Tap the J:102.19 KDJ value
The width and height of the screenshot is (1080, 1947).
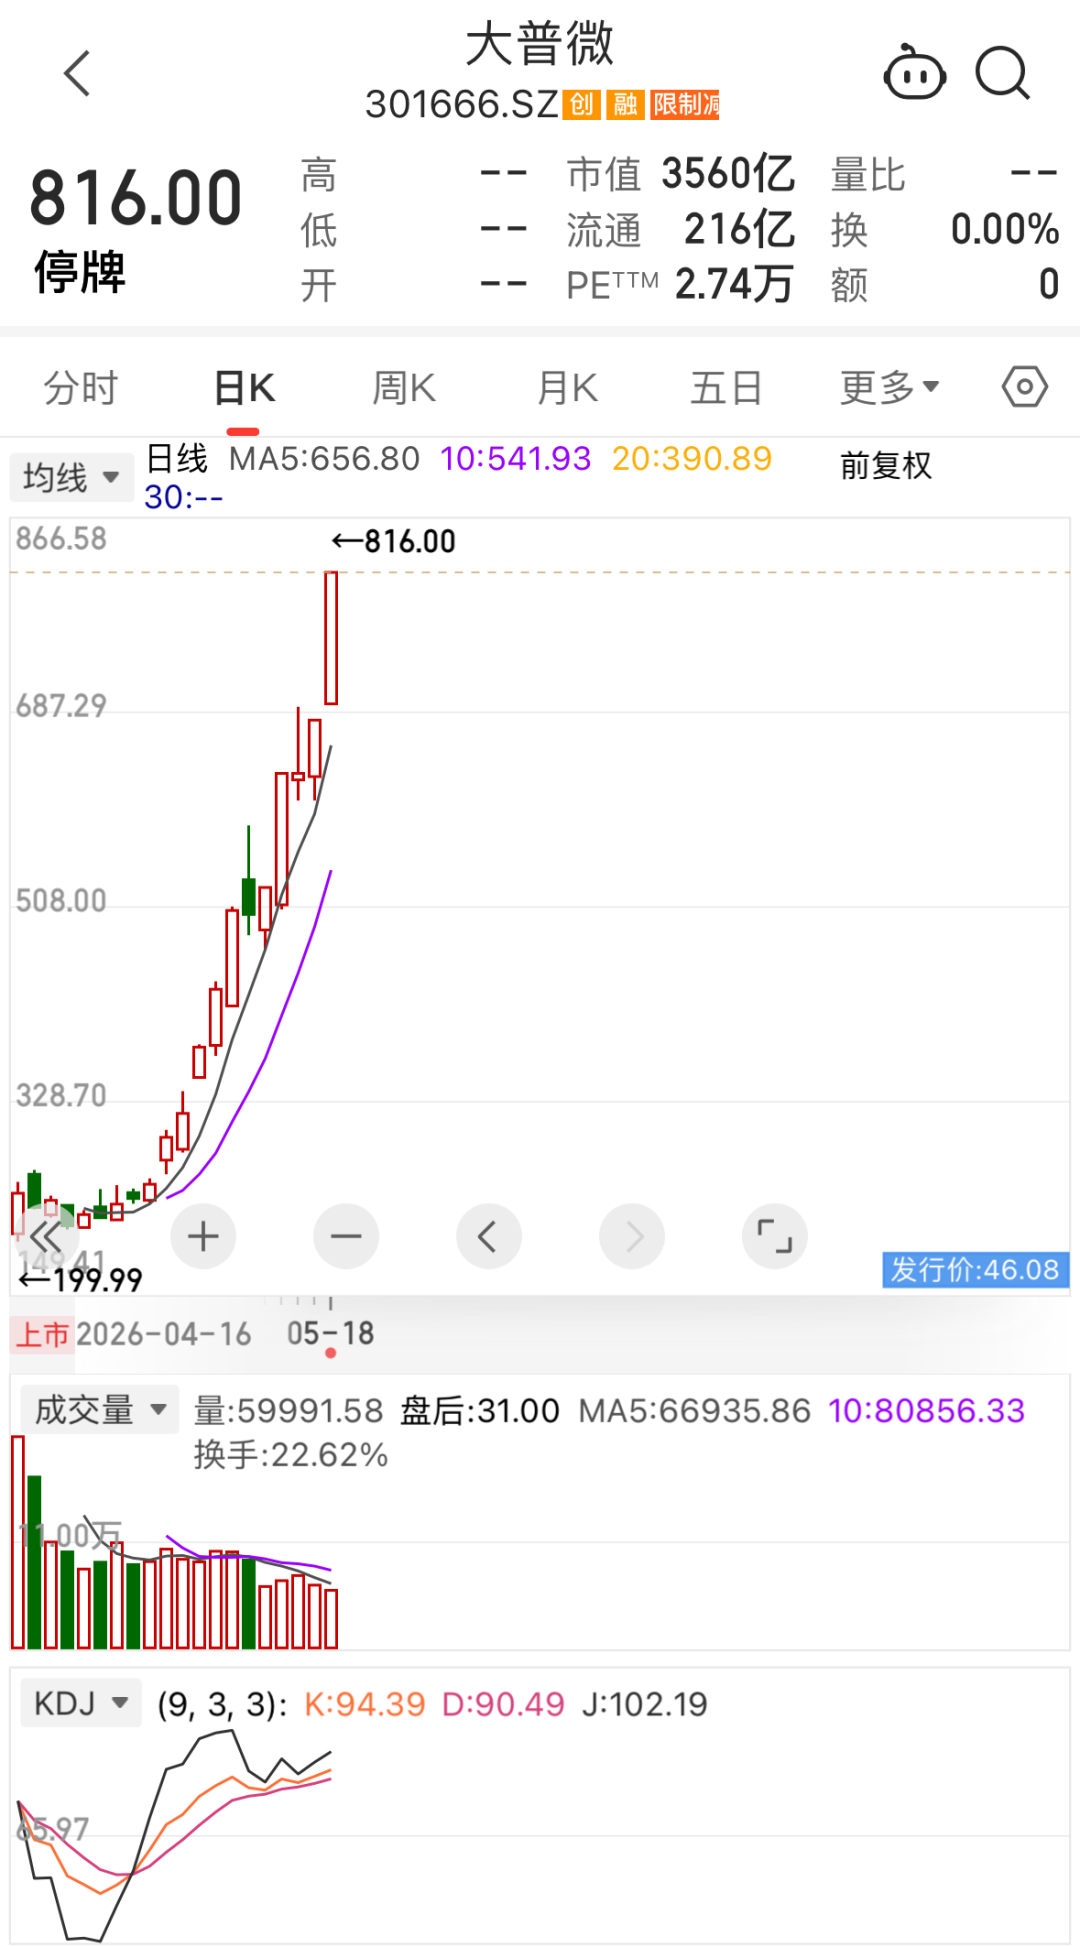point(644,1704)
